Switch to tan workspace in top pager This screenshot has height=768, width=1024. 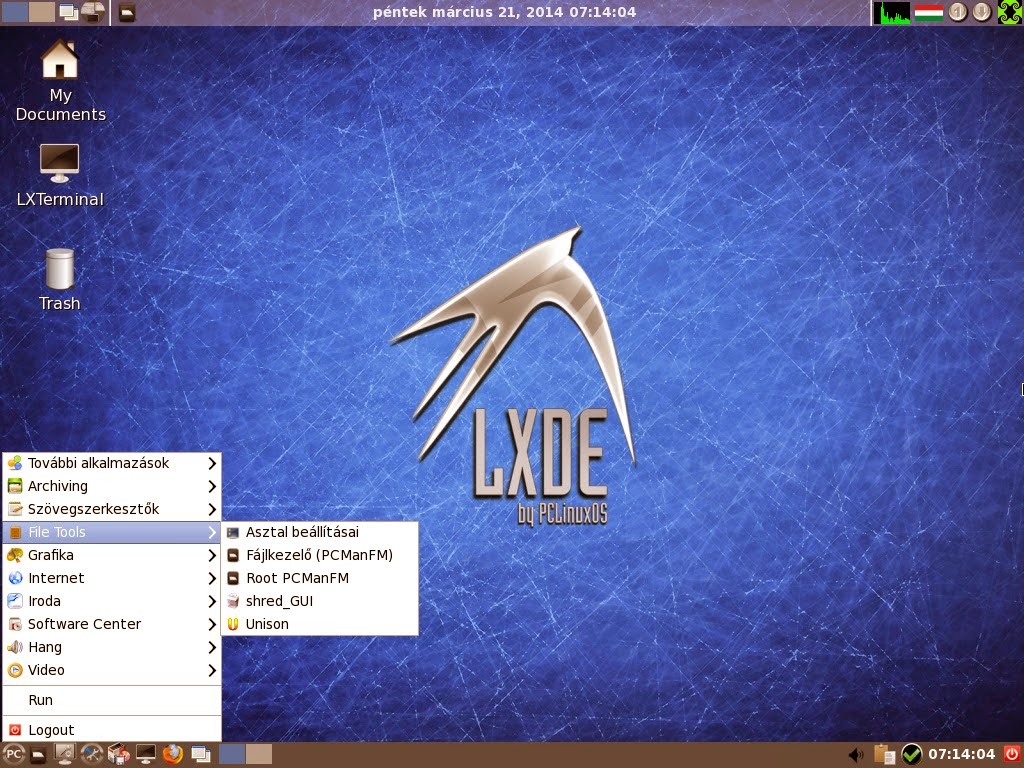(x=42, y=12)
